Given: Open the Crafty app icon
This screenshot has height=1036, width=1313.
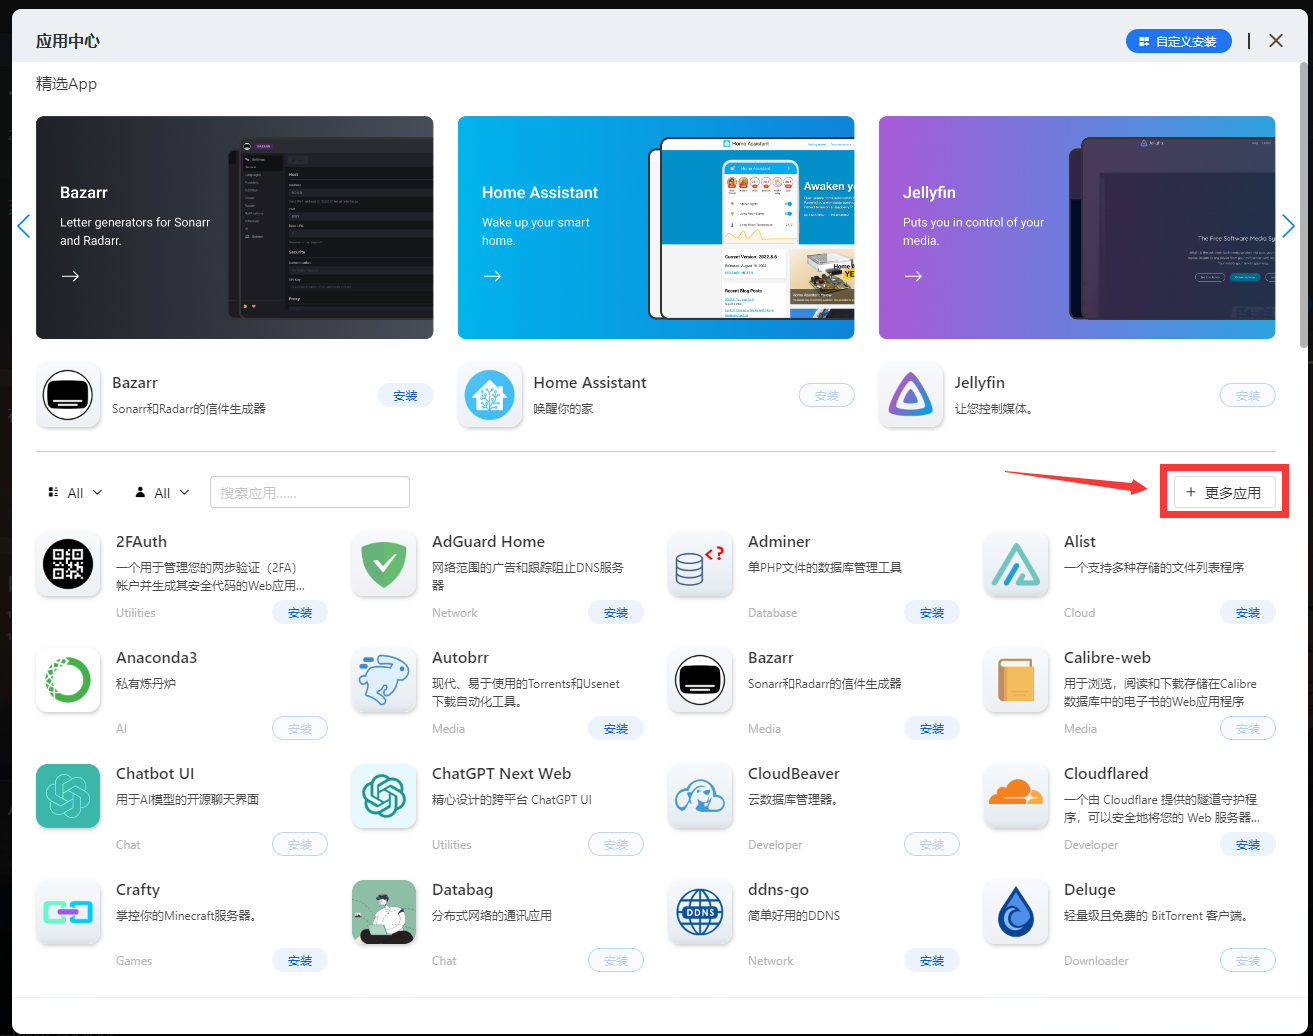Looking at the screenshot, I should (x=68, y=912).
